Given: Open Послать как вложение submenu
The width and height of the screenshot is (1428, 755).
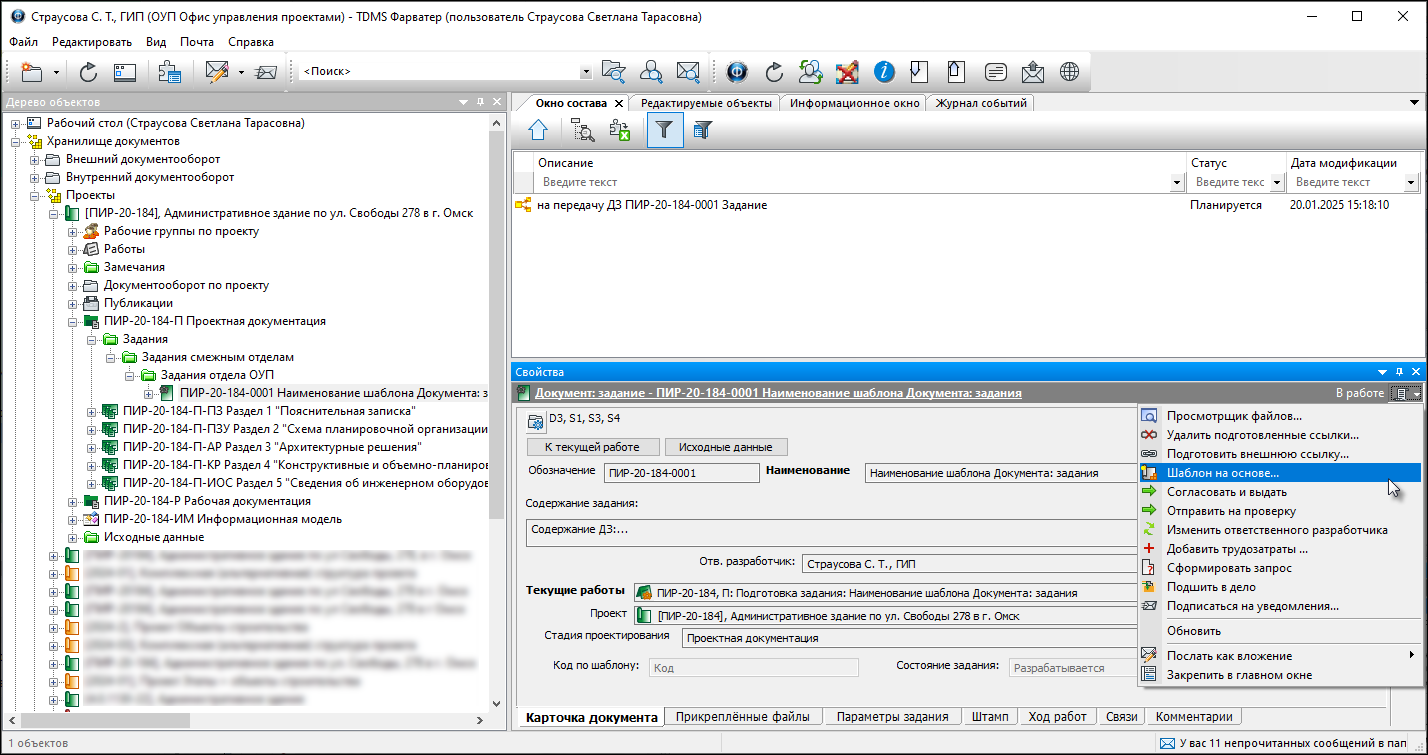Looking at the screenshot, I should (1280, 656).
